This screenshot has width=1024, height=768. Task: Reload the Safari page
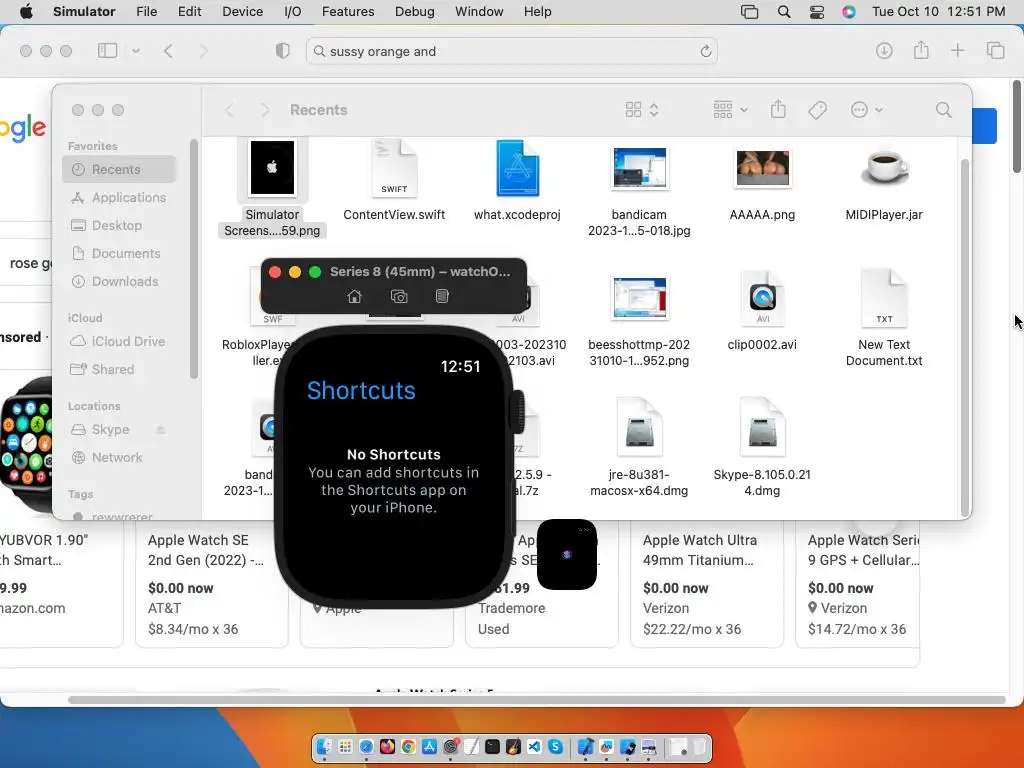pos(705,52)
